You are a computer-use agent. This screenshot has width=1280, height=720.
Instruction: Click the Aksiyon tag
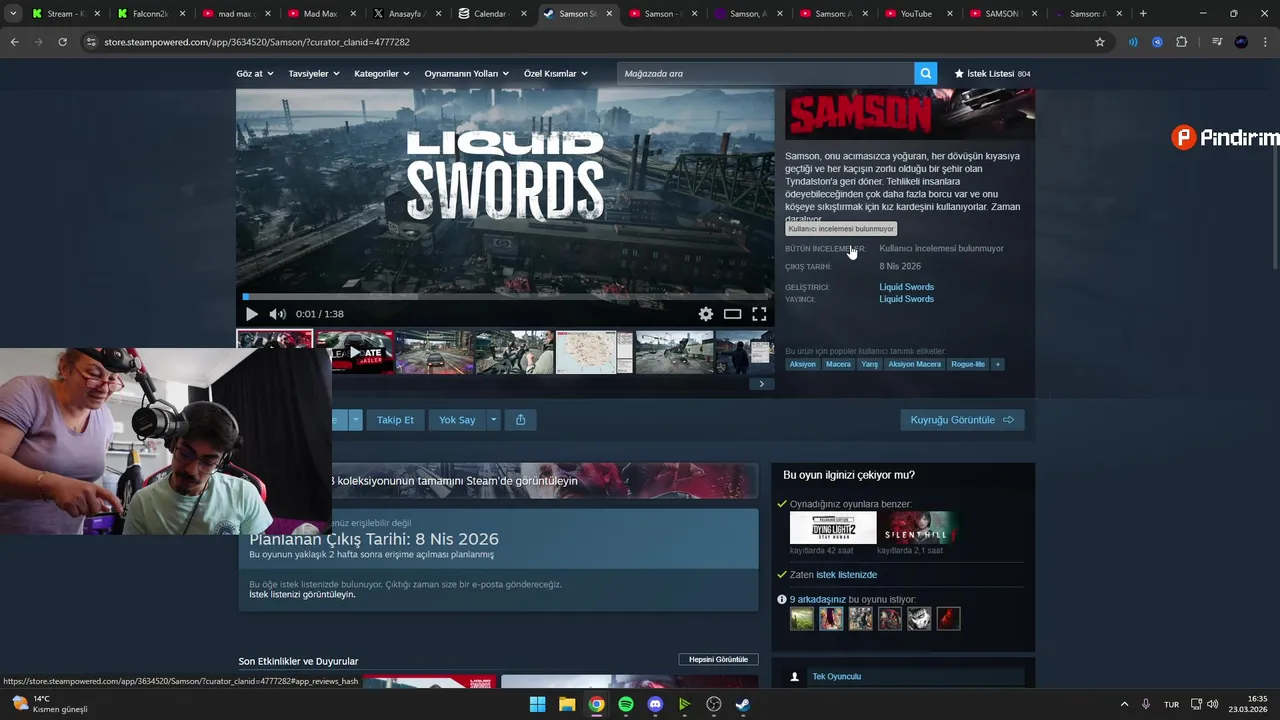coord(803,364)
